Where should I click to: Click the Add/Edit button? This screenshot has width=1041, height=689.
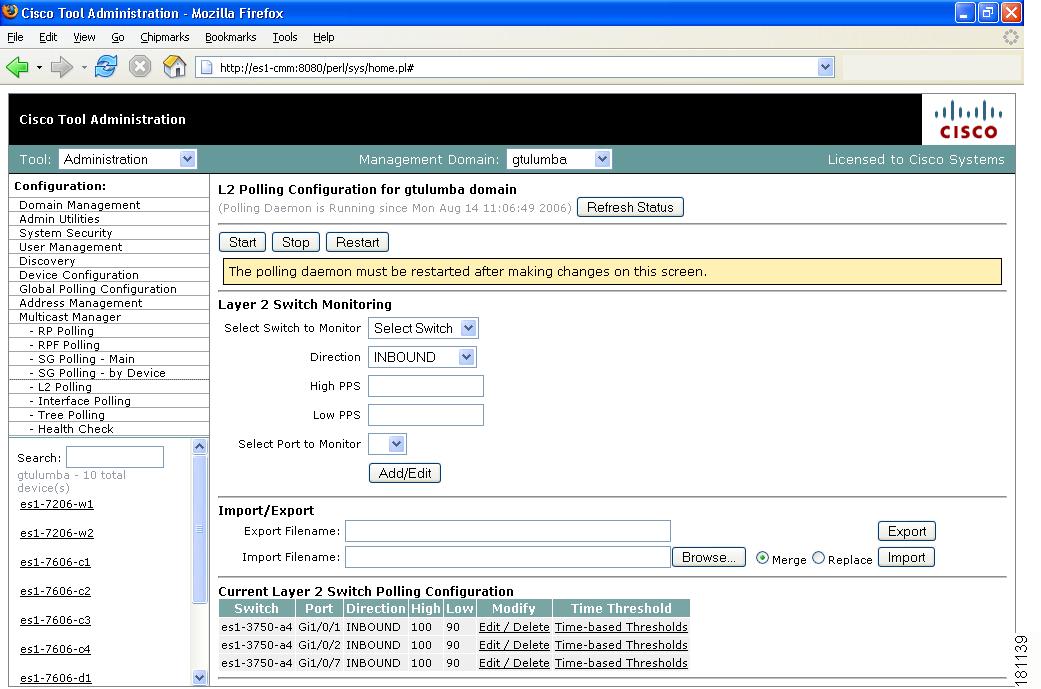405,473
